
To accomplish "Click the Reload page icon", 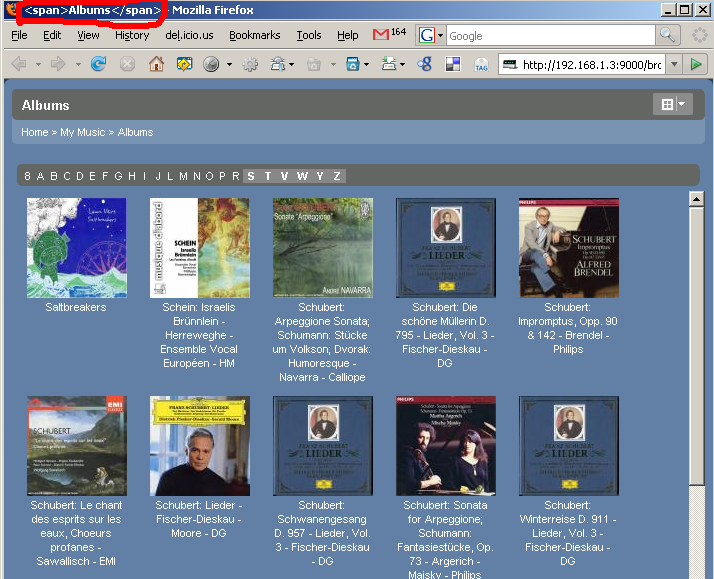I will (98, 64).
